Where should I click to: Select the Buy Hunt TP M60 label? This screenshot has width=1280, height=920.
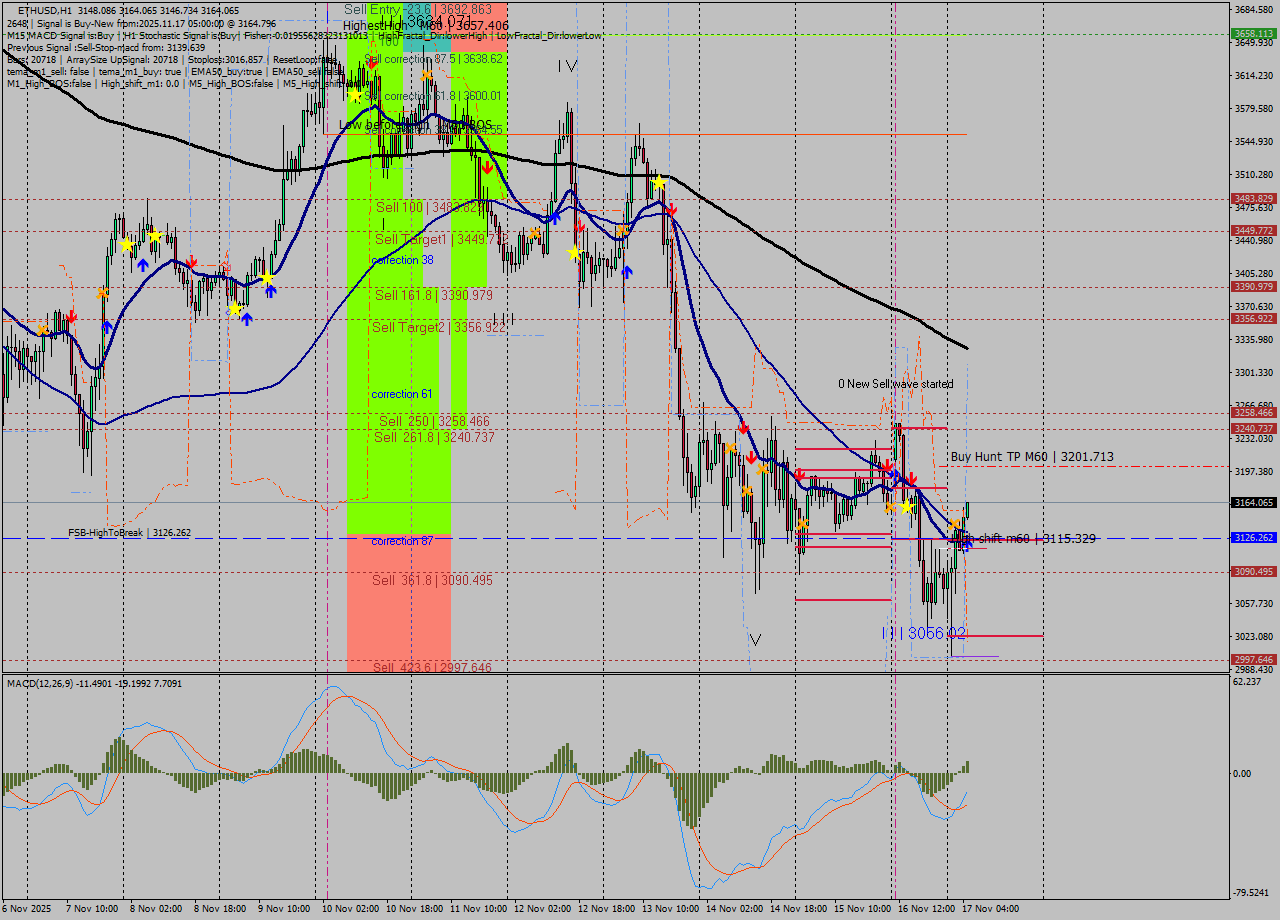1031,457
